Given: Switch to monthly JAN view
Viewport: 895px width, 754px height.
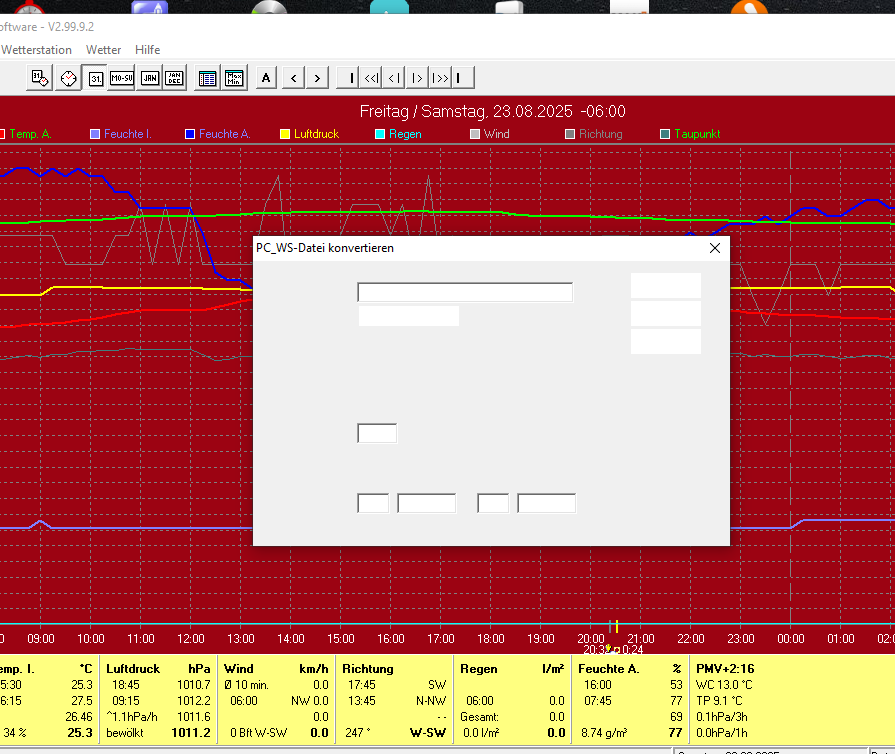Looking at the screenshot, I should [149, 78].
